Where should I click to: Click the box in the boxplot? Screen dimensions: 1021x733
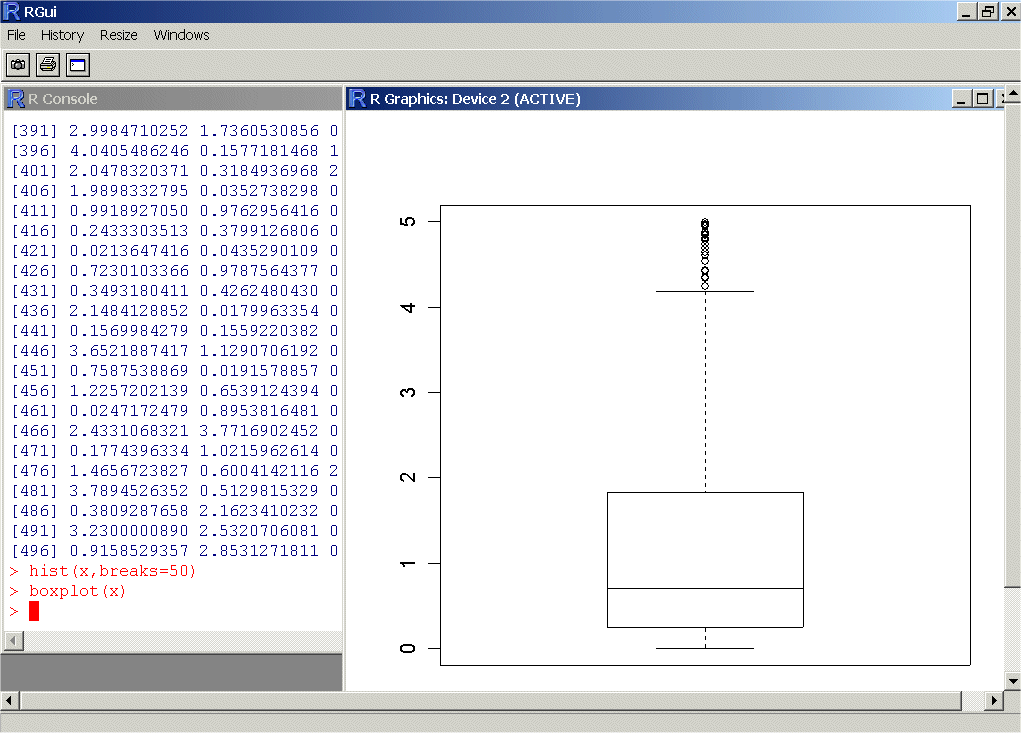[705, 540]
